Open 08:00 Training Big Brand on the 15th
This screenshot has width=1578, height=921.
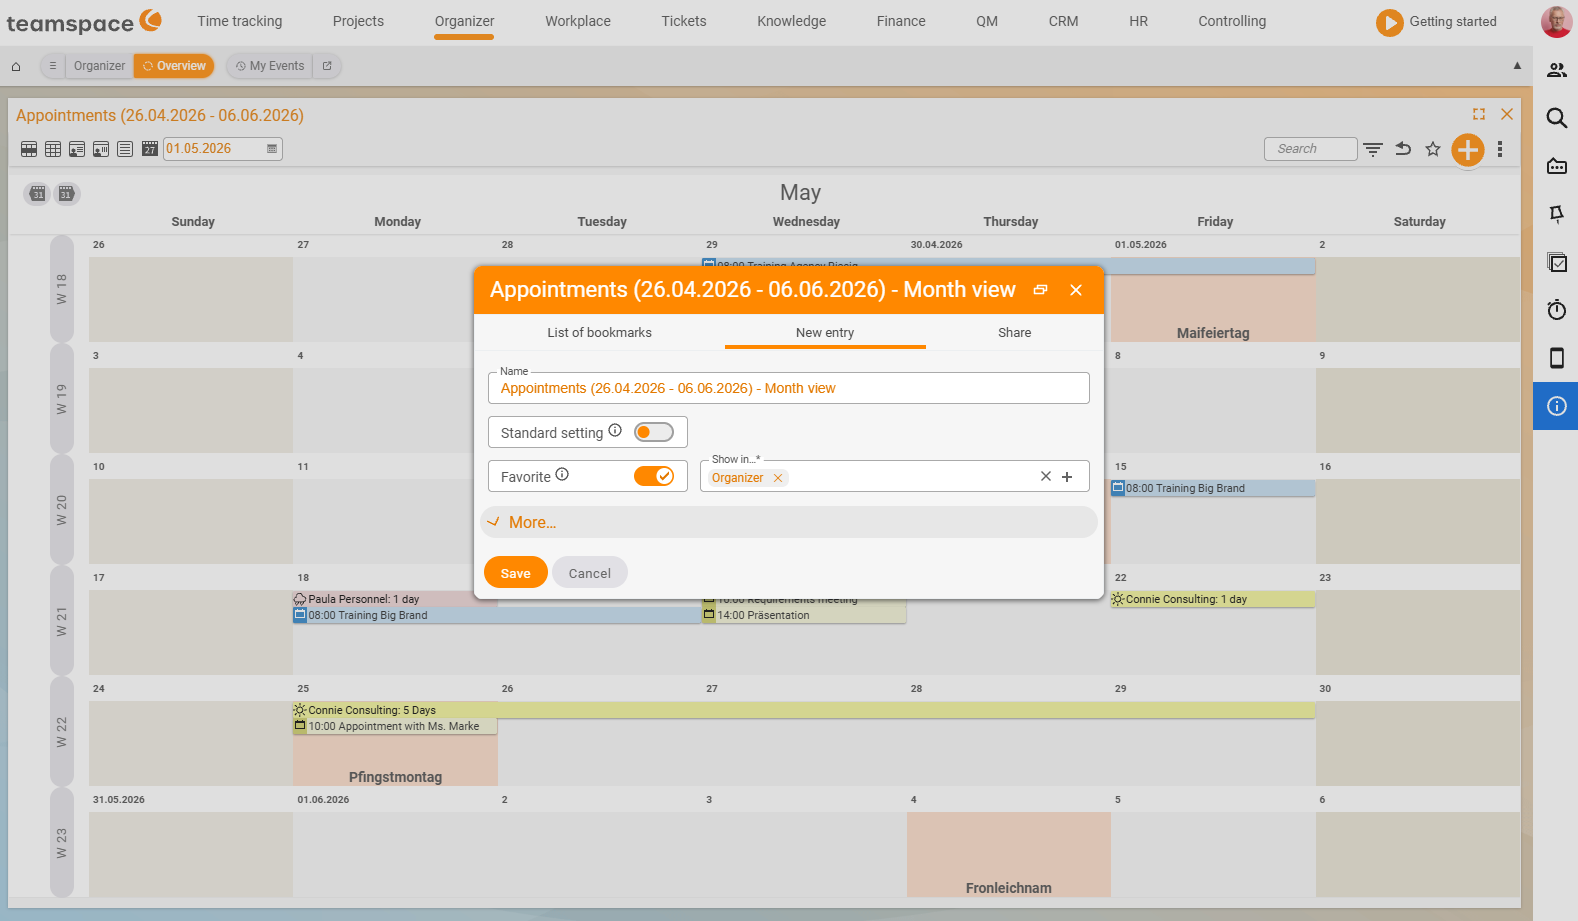click(x=1213, y=489)
